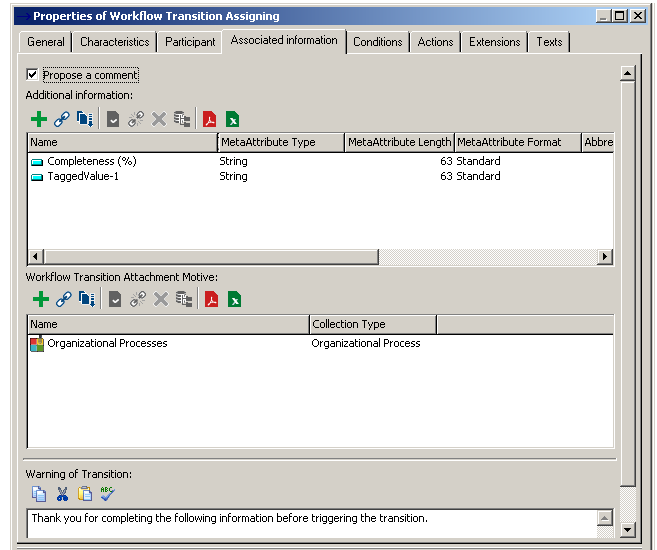The height and width of the screenshot is (550, 657).
Task: Click the scissors cut icon under Warning of Transition
Action: (x=62, y=493)
